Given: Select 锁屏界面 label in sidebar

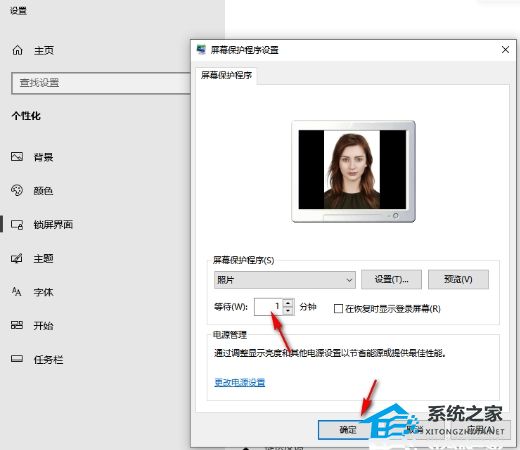Looking at the screenshot, I should coord(53,225).
